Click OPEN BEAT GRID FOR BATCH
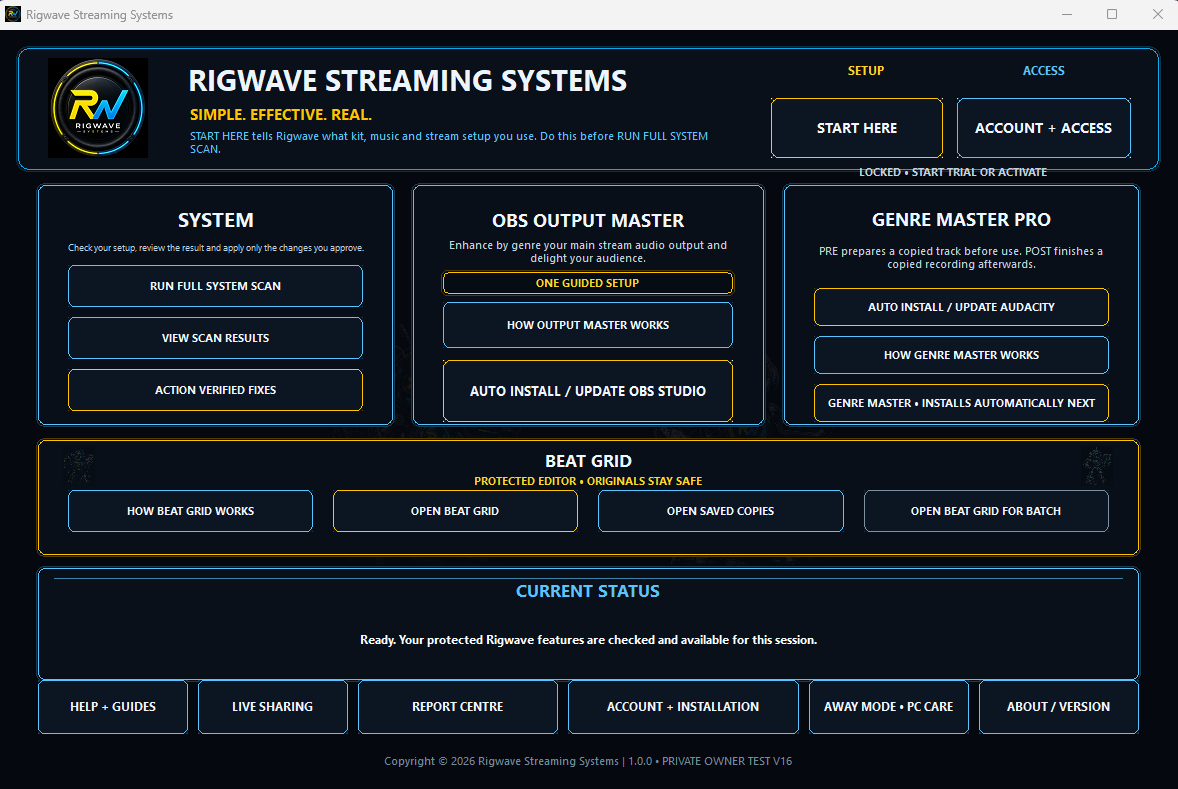Screen dimensions: 1178x789 [x=986, y=511]
